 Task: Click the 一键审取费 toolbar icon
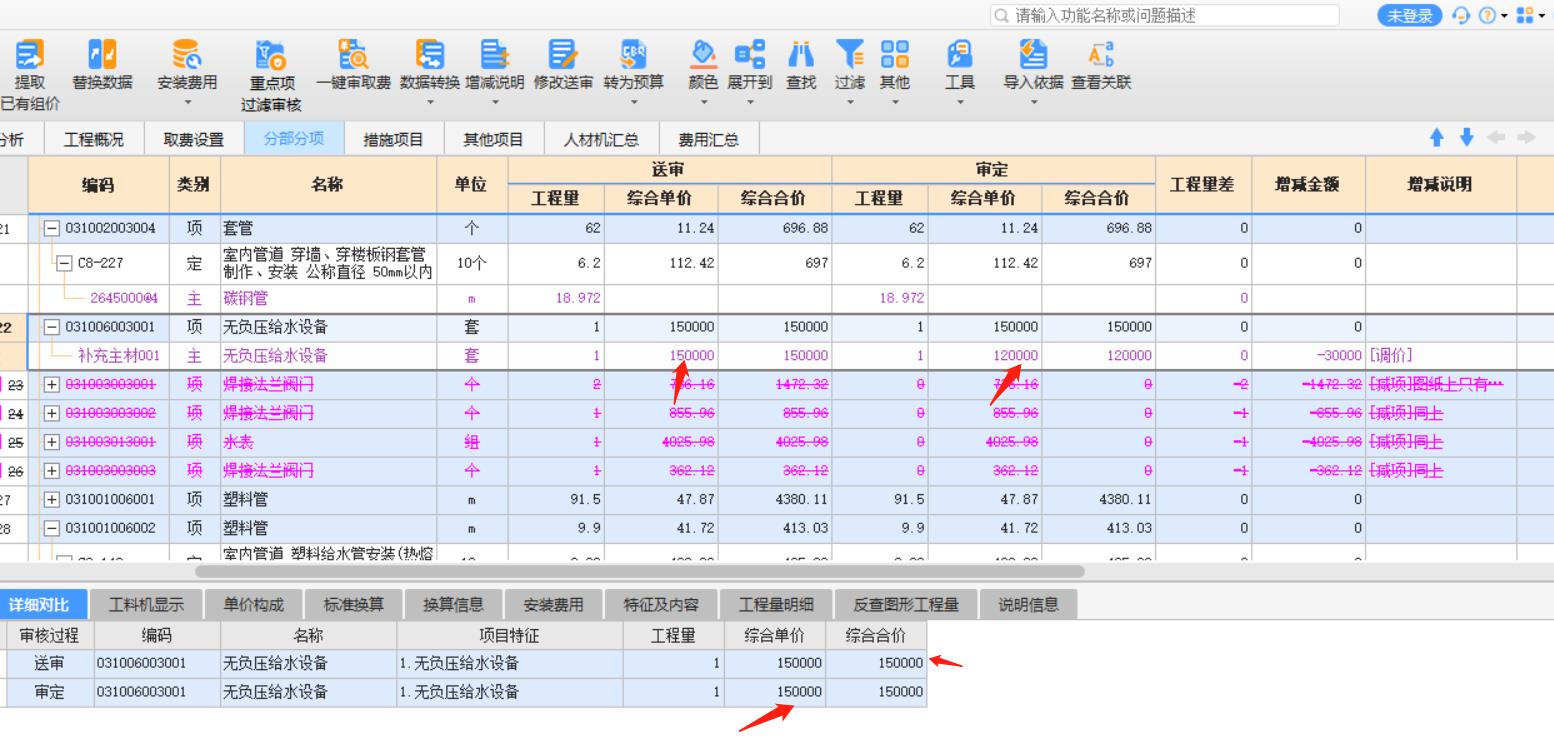353,54
